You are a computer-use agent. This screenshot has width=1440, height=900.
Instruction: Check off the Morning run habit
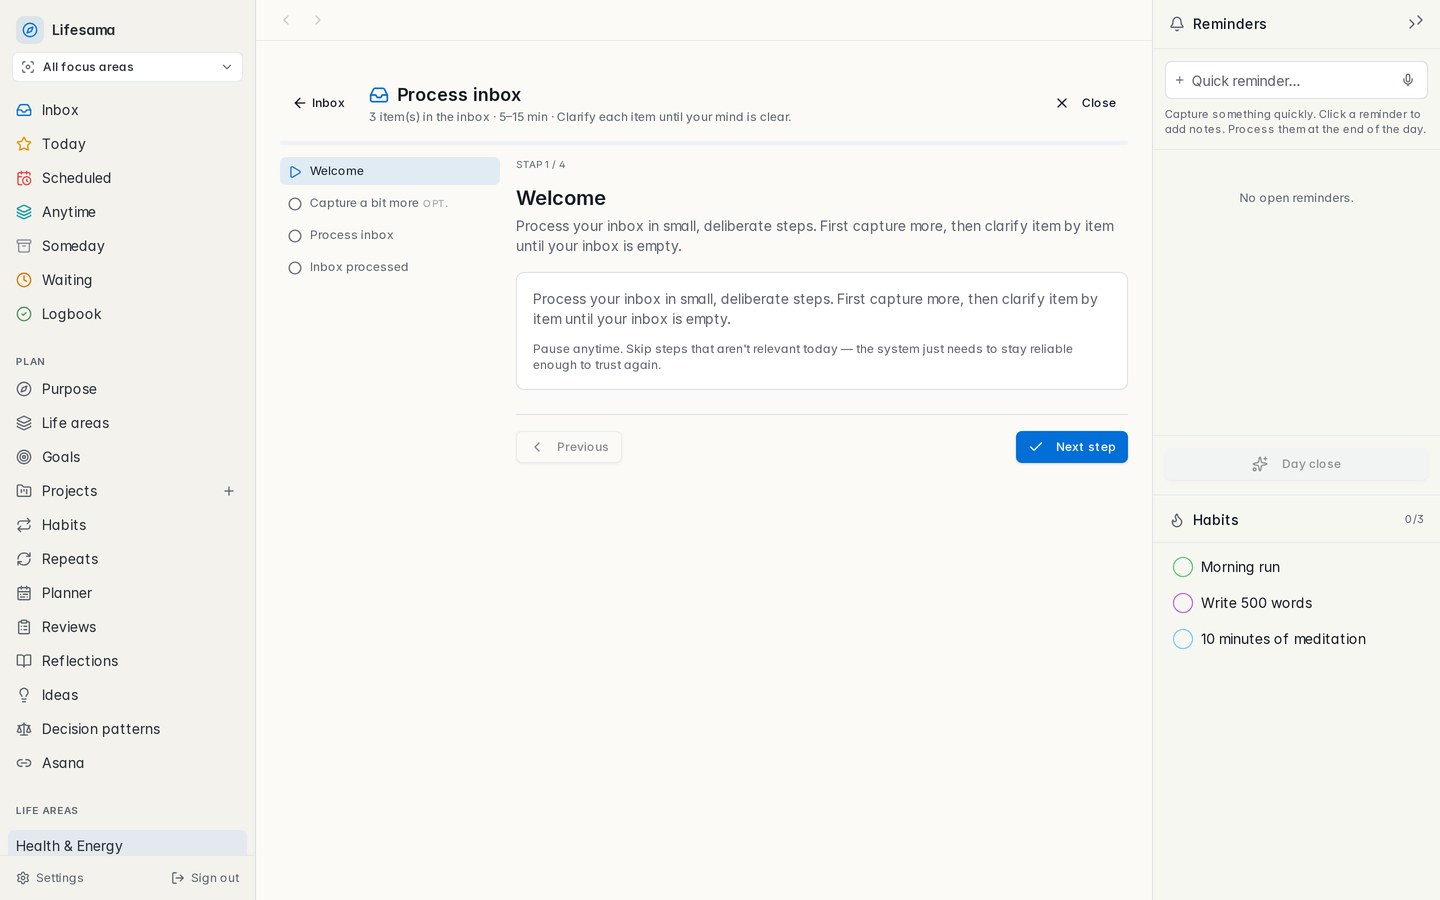1183,567
